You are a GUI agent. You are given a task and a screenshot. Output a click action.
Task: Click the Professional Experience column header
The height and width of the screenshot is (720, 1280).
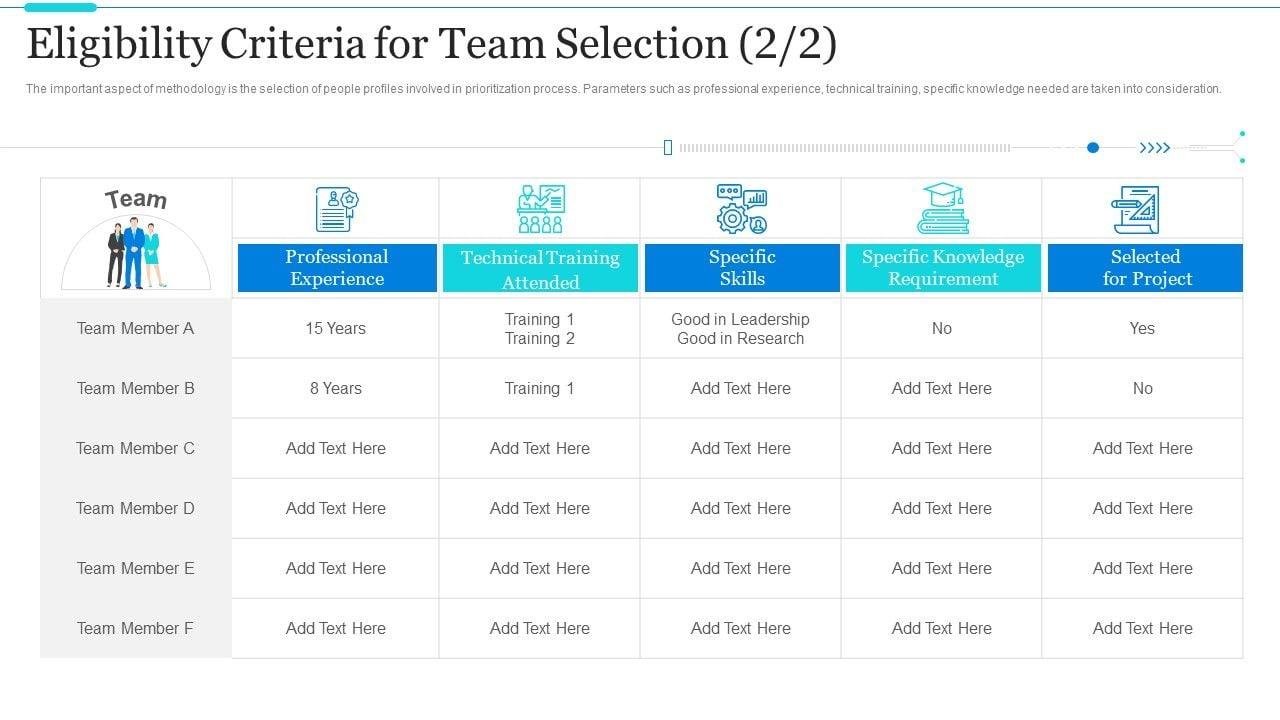coord(337,268)
